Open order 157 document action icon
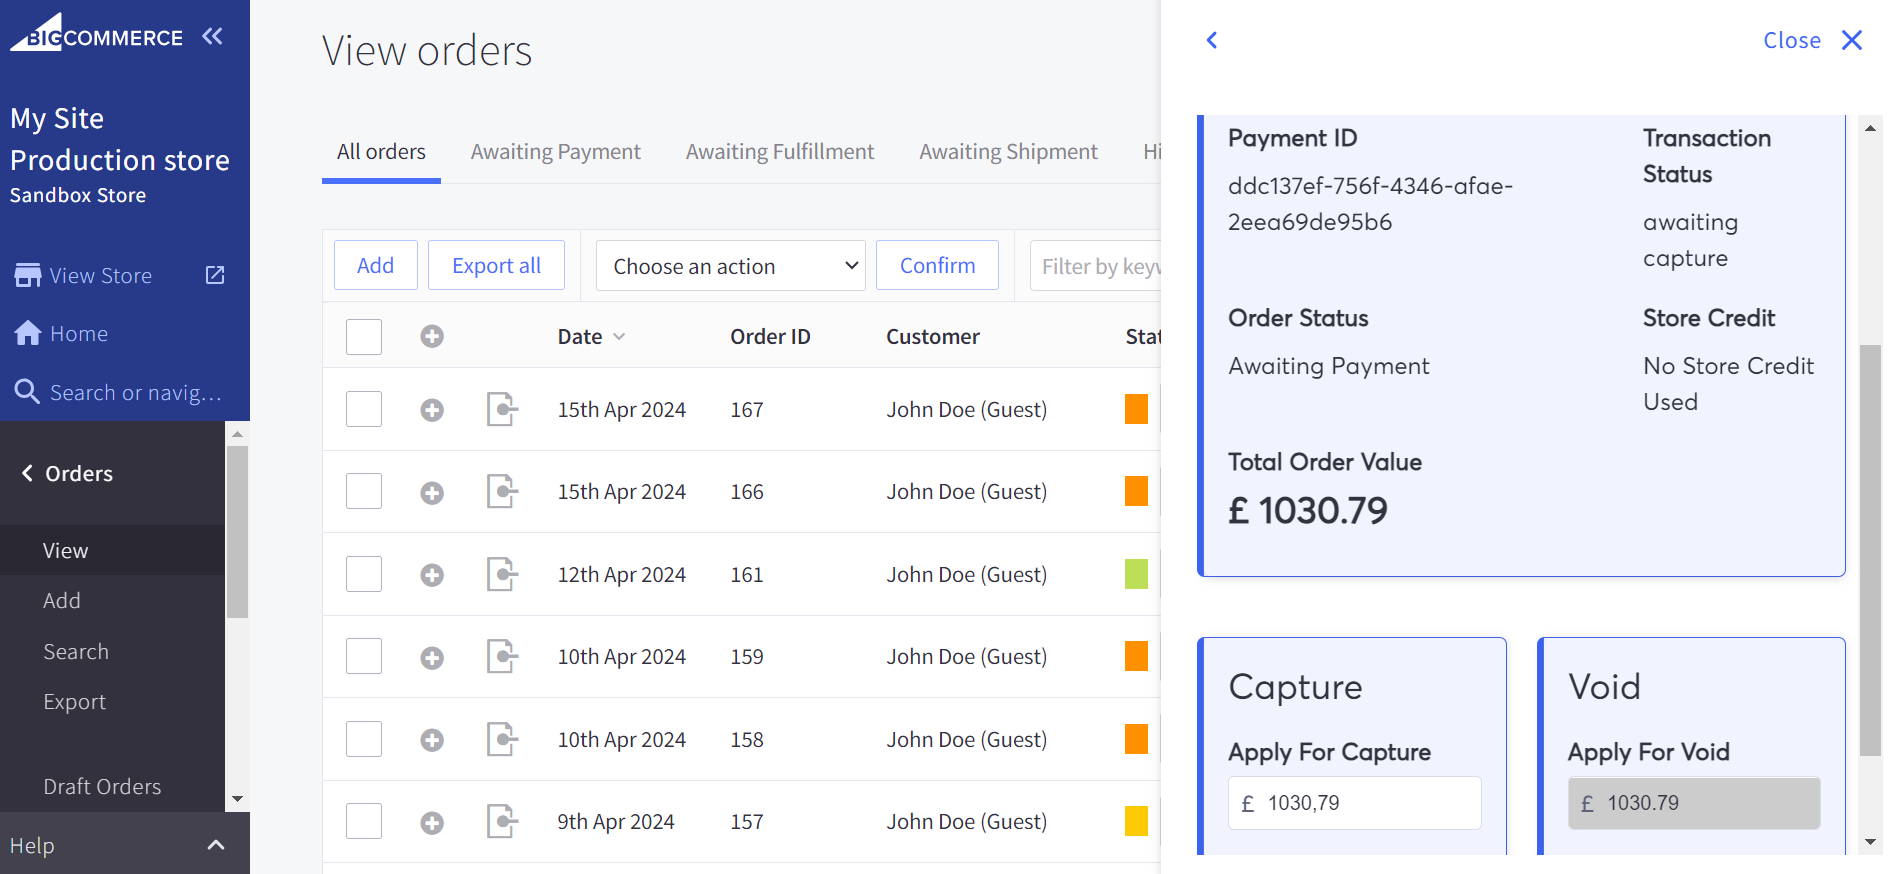 point(502,822)
